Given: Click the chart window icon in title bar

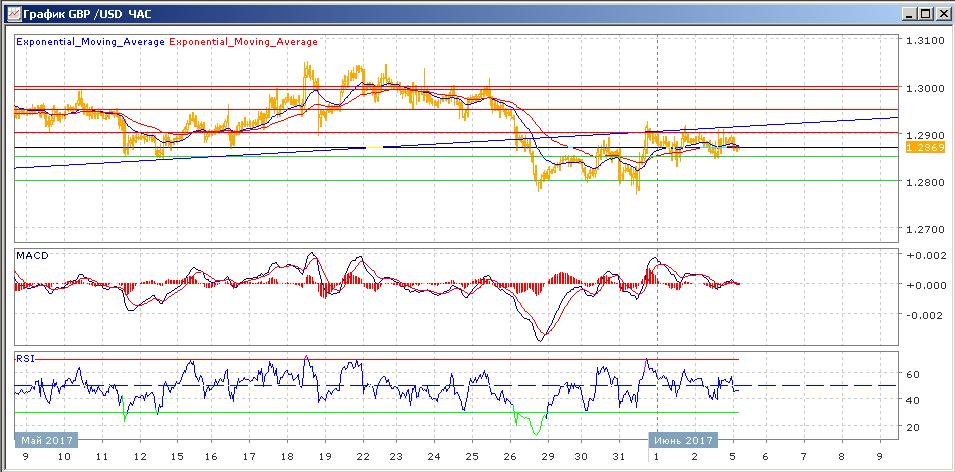Looking at the screenshot, I should (12, 13).
